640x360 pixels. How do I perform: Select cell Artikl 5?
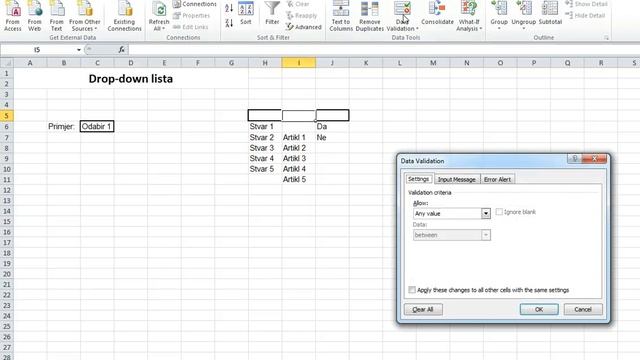coord(298,180)
